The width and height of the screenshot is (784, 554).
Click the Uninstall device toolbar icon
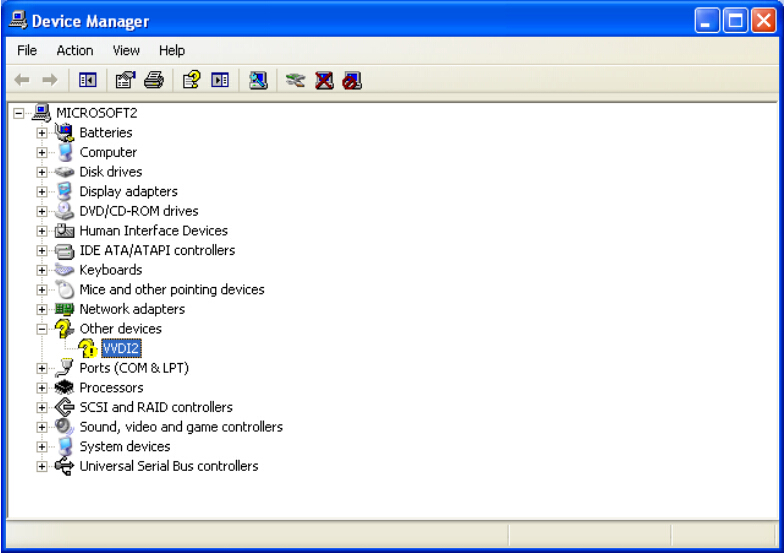324,80
